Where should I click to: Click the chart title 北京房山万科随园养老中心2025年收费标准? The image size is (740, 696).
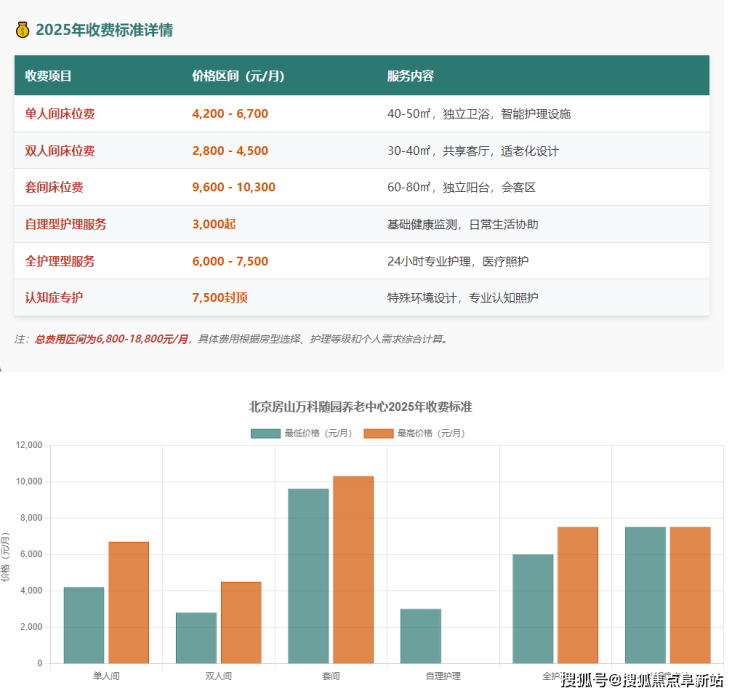pyautogui.click(x=360, y=407)
